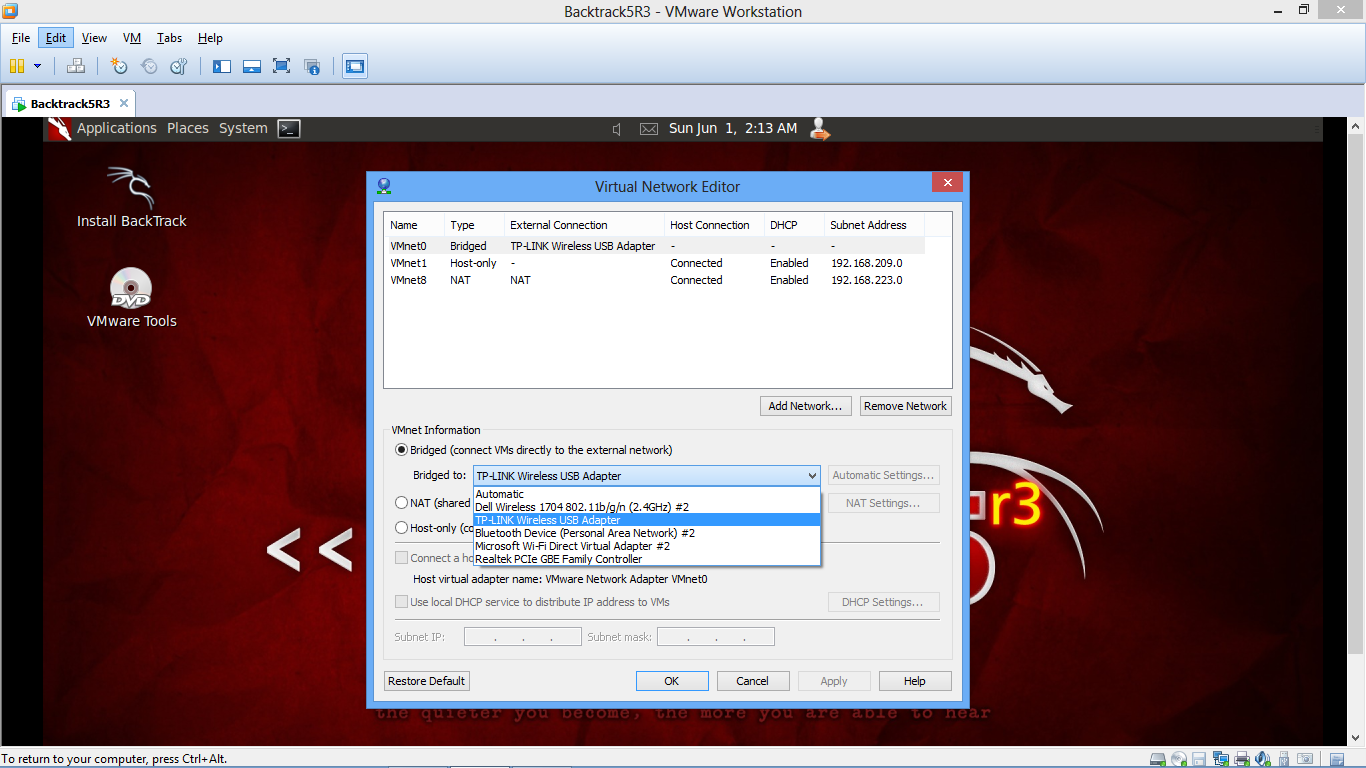The height and width of the screenshot is (768, 1366).
Task: Choose TP-LINK Wireless USB Adapter option
Action: (647, 520)
